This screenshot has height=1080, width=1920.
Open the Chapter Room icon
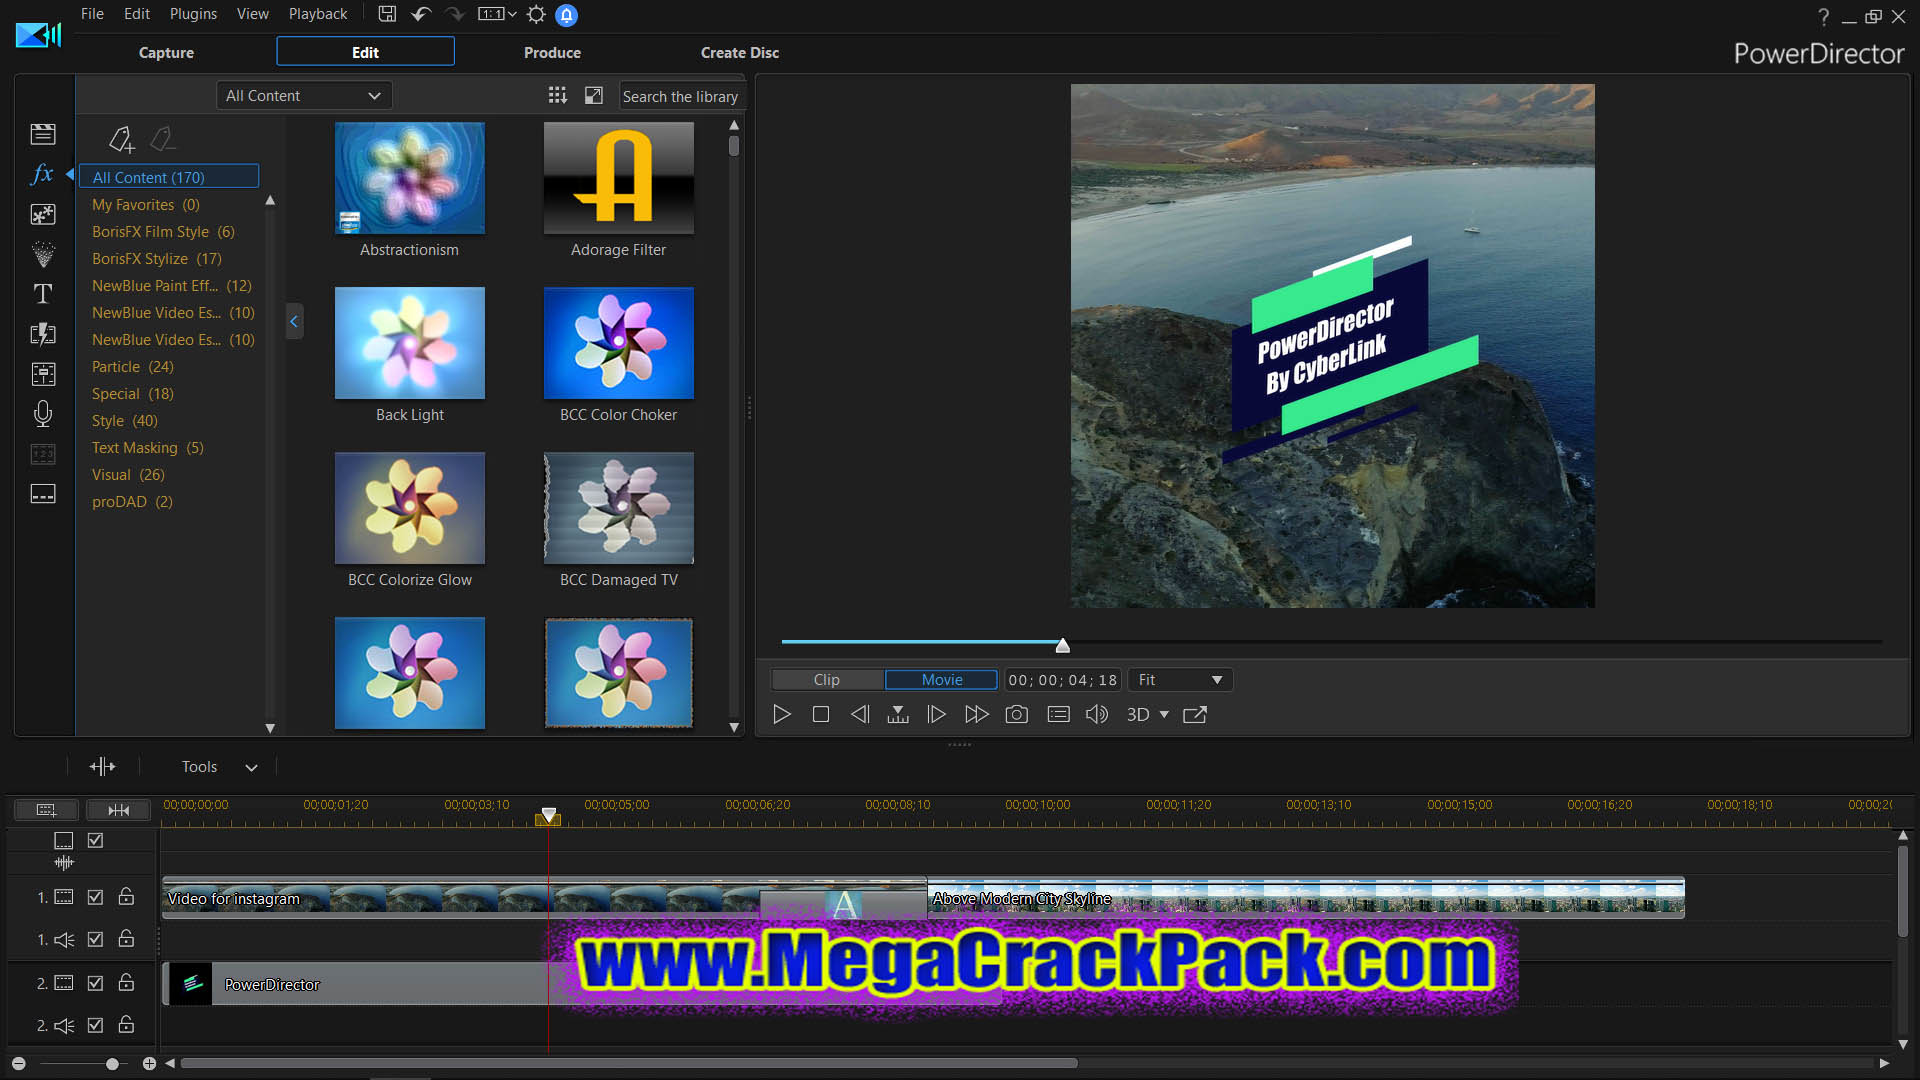click(43, 454)
